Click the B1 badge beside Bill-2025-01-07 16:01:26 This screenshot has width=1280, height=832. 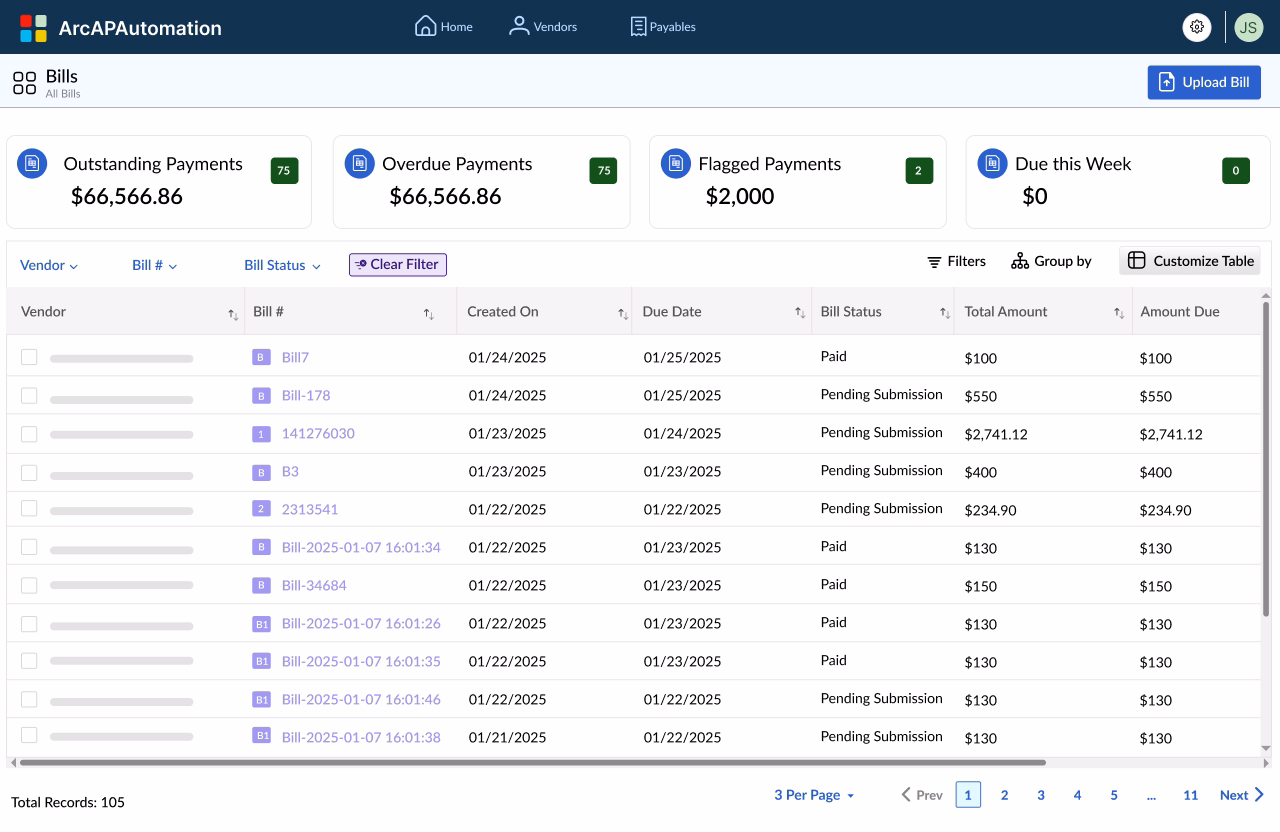[261, 623]
